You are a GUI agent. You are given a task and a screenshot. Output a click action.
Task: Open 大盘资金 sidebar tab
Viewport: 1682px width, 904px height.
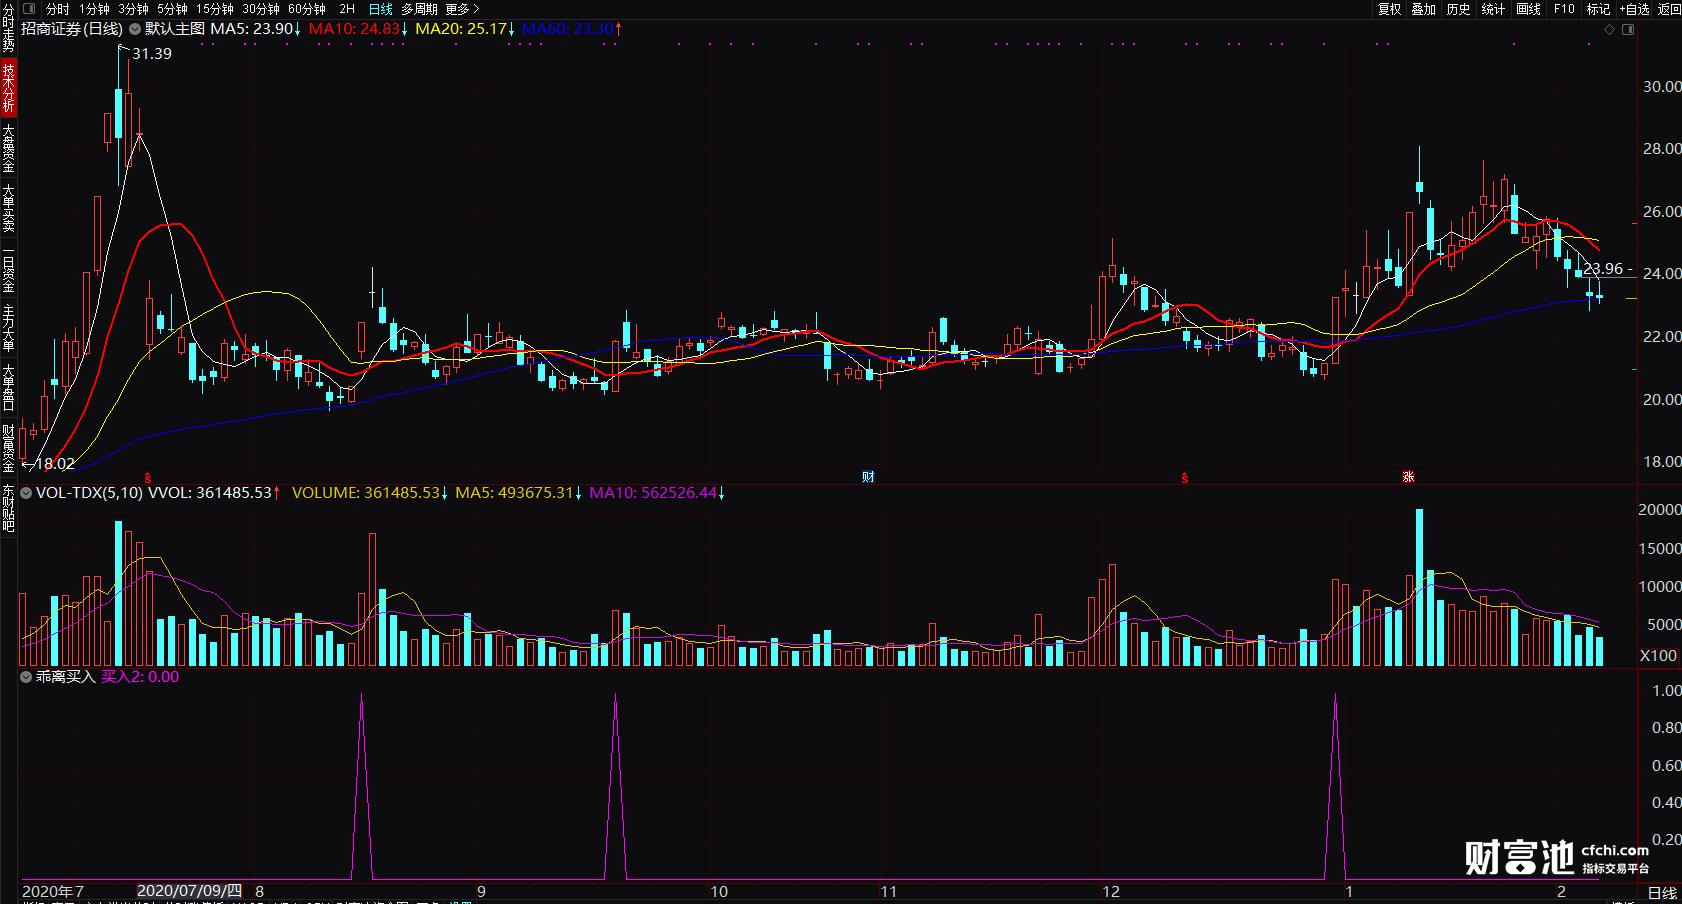pos(8,148)
